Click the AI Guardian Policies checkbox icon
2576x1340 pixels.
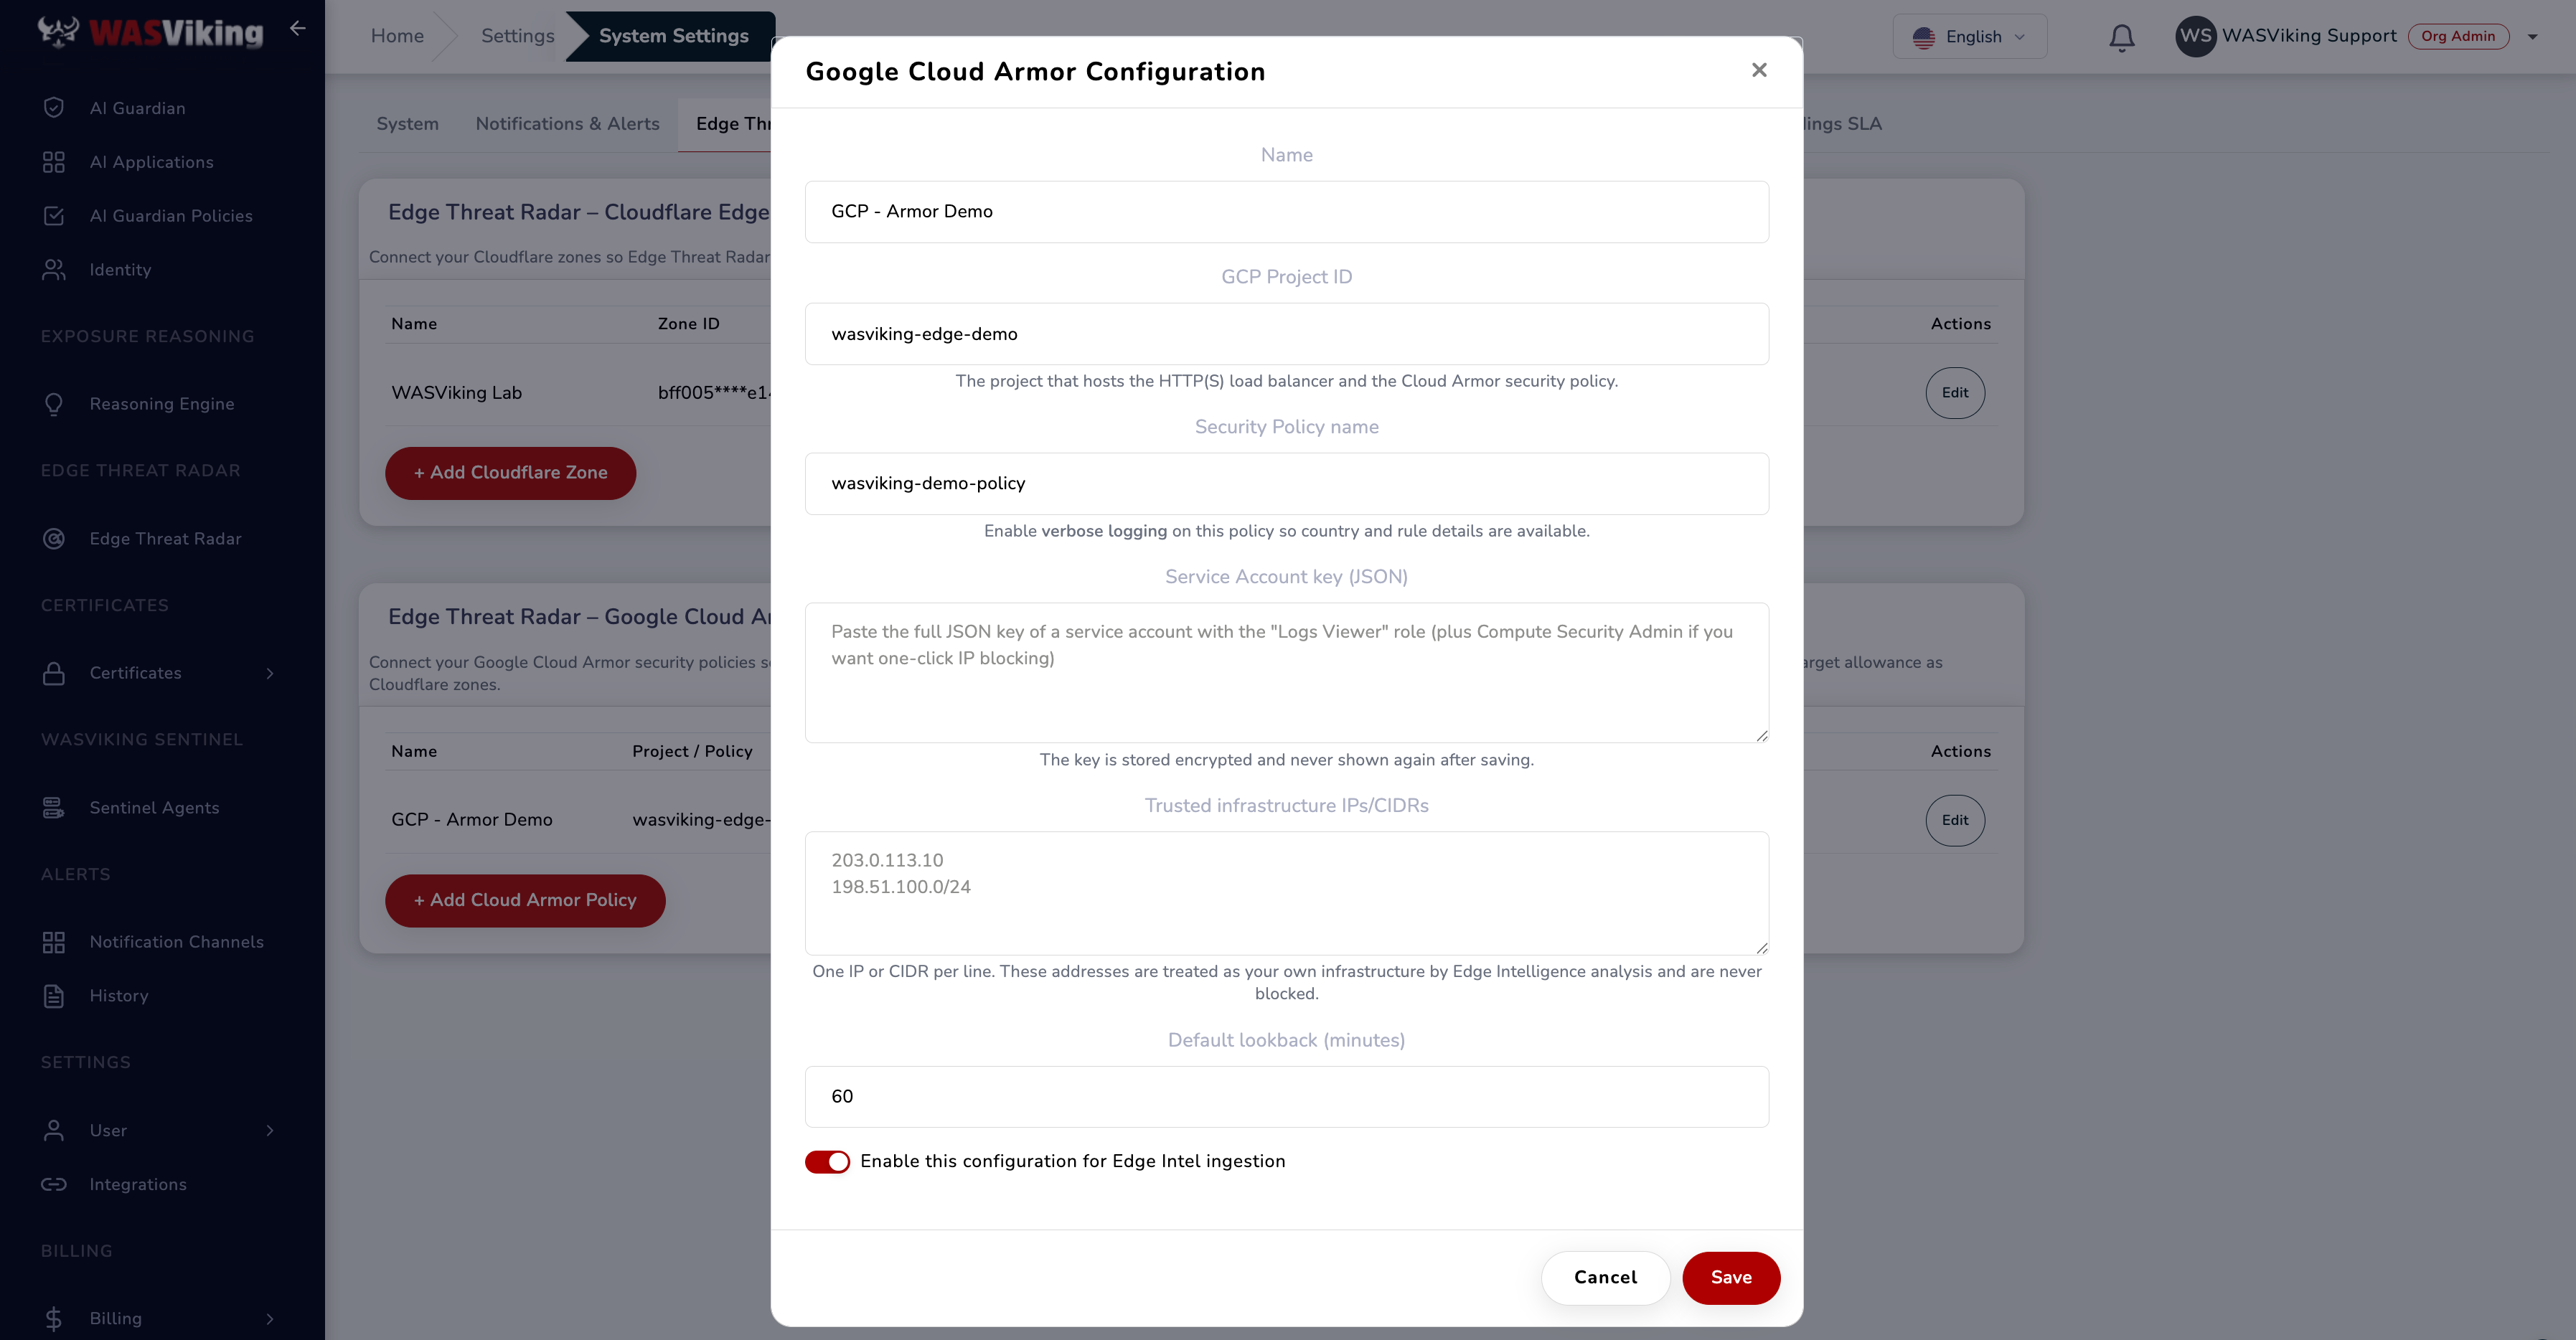[54, 216]
